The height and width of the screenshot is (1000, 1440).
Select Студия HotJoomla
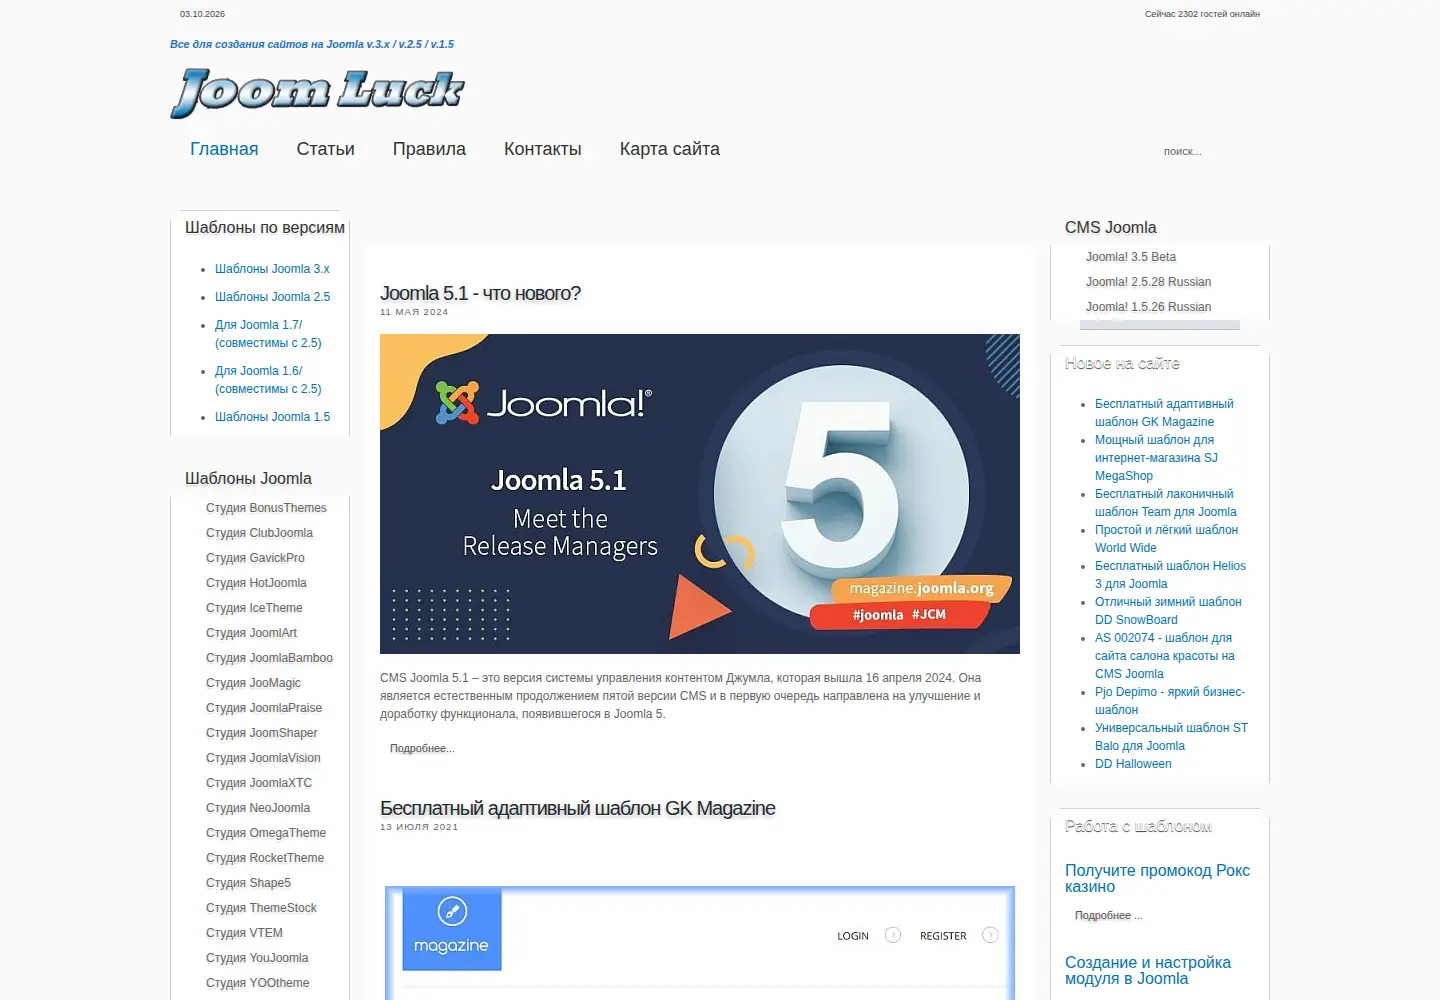point(256,583)
